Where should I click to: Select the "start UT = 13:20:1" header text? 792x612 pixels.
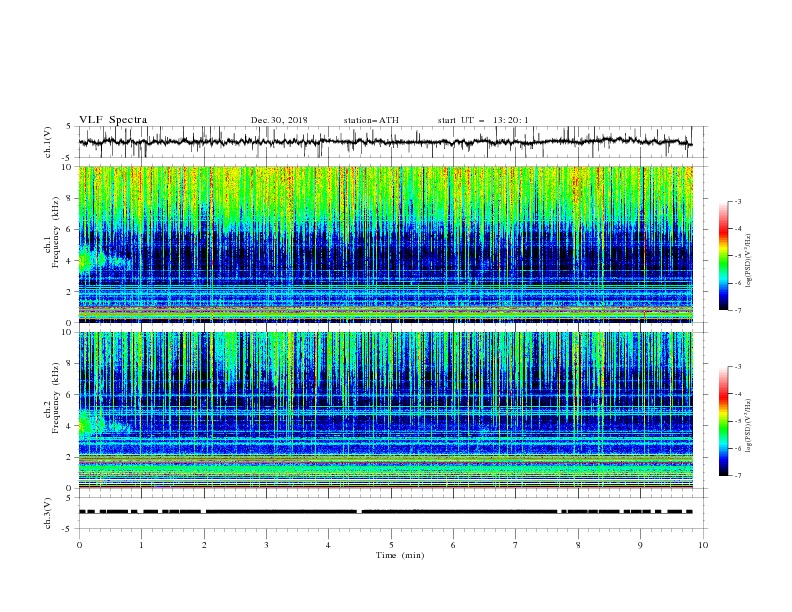[482, 120]
